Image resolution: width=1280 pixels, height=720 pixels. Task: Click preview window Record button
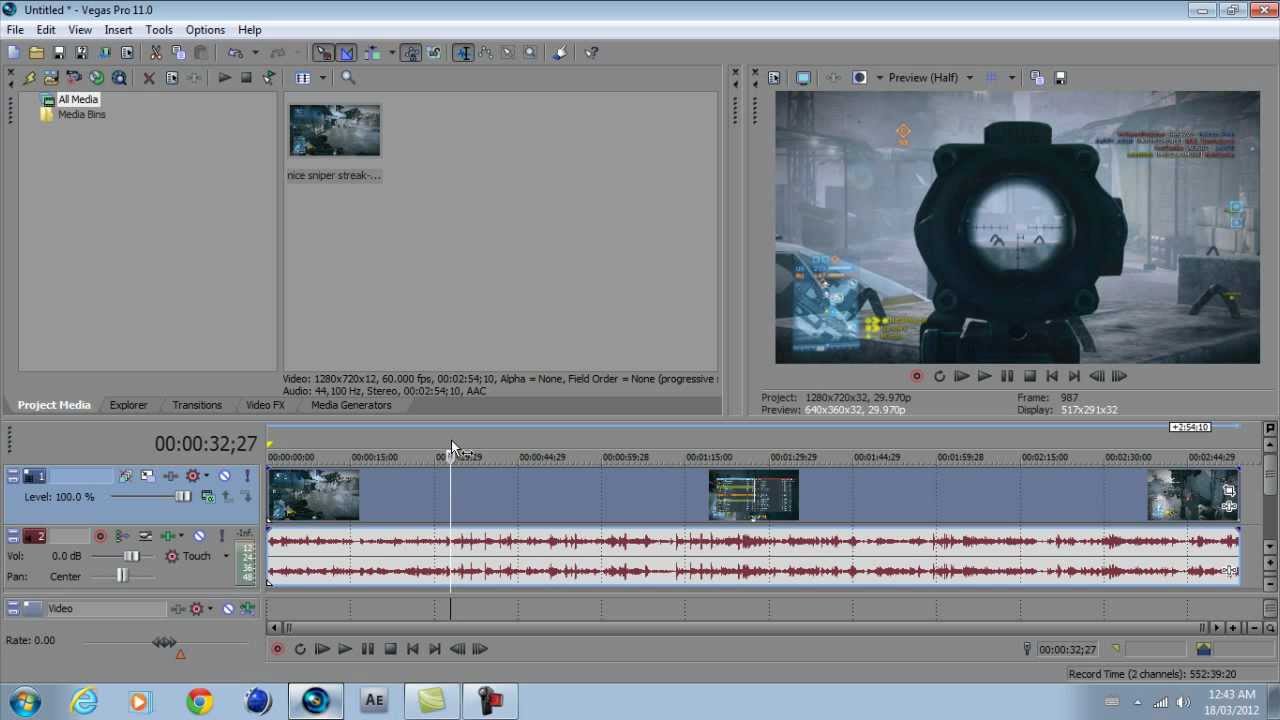pyautogui.click(x=916, y=376)
